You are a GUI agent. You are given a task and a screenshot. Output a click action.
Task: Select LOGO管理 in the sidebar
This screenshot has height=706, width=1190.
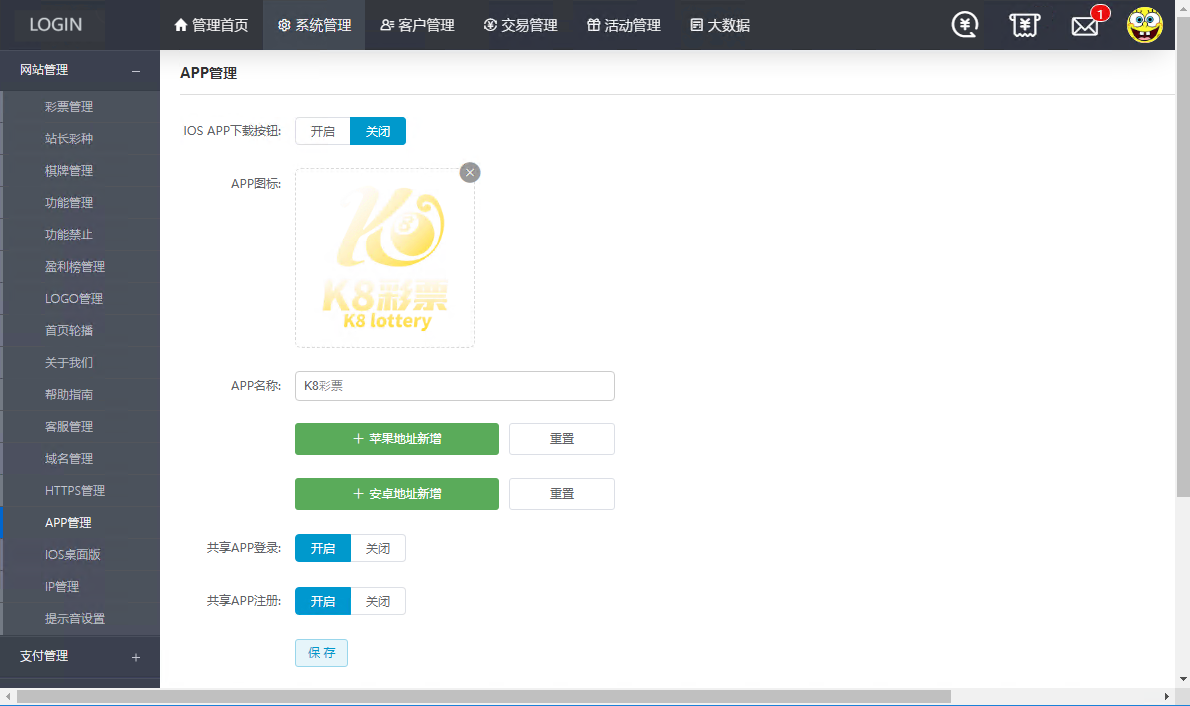74,299
